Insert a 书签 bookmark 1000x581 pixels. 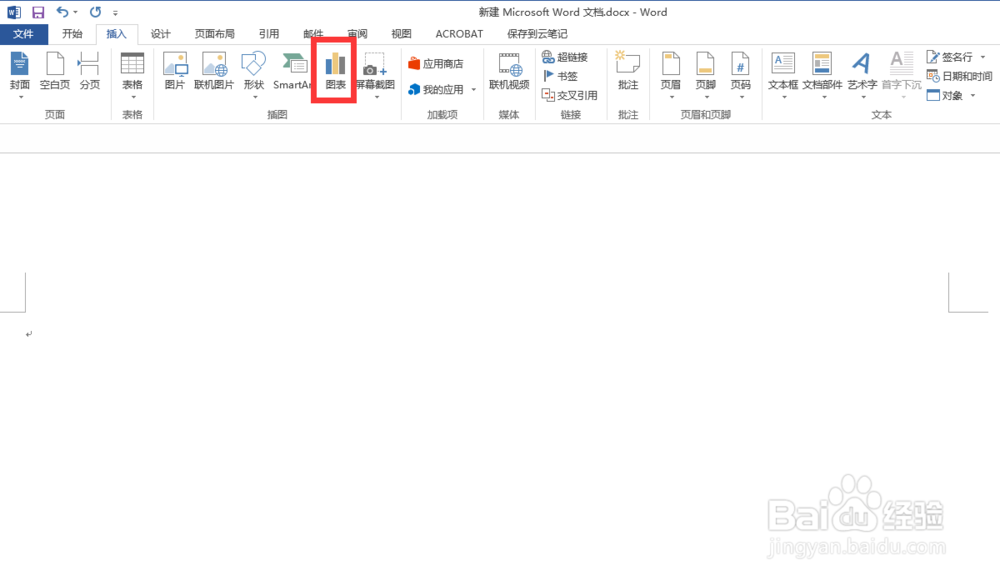pos(563,76)
